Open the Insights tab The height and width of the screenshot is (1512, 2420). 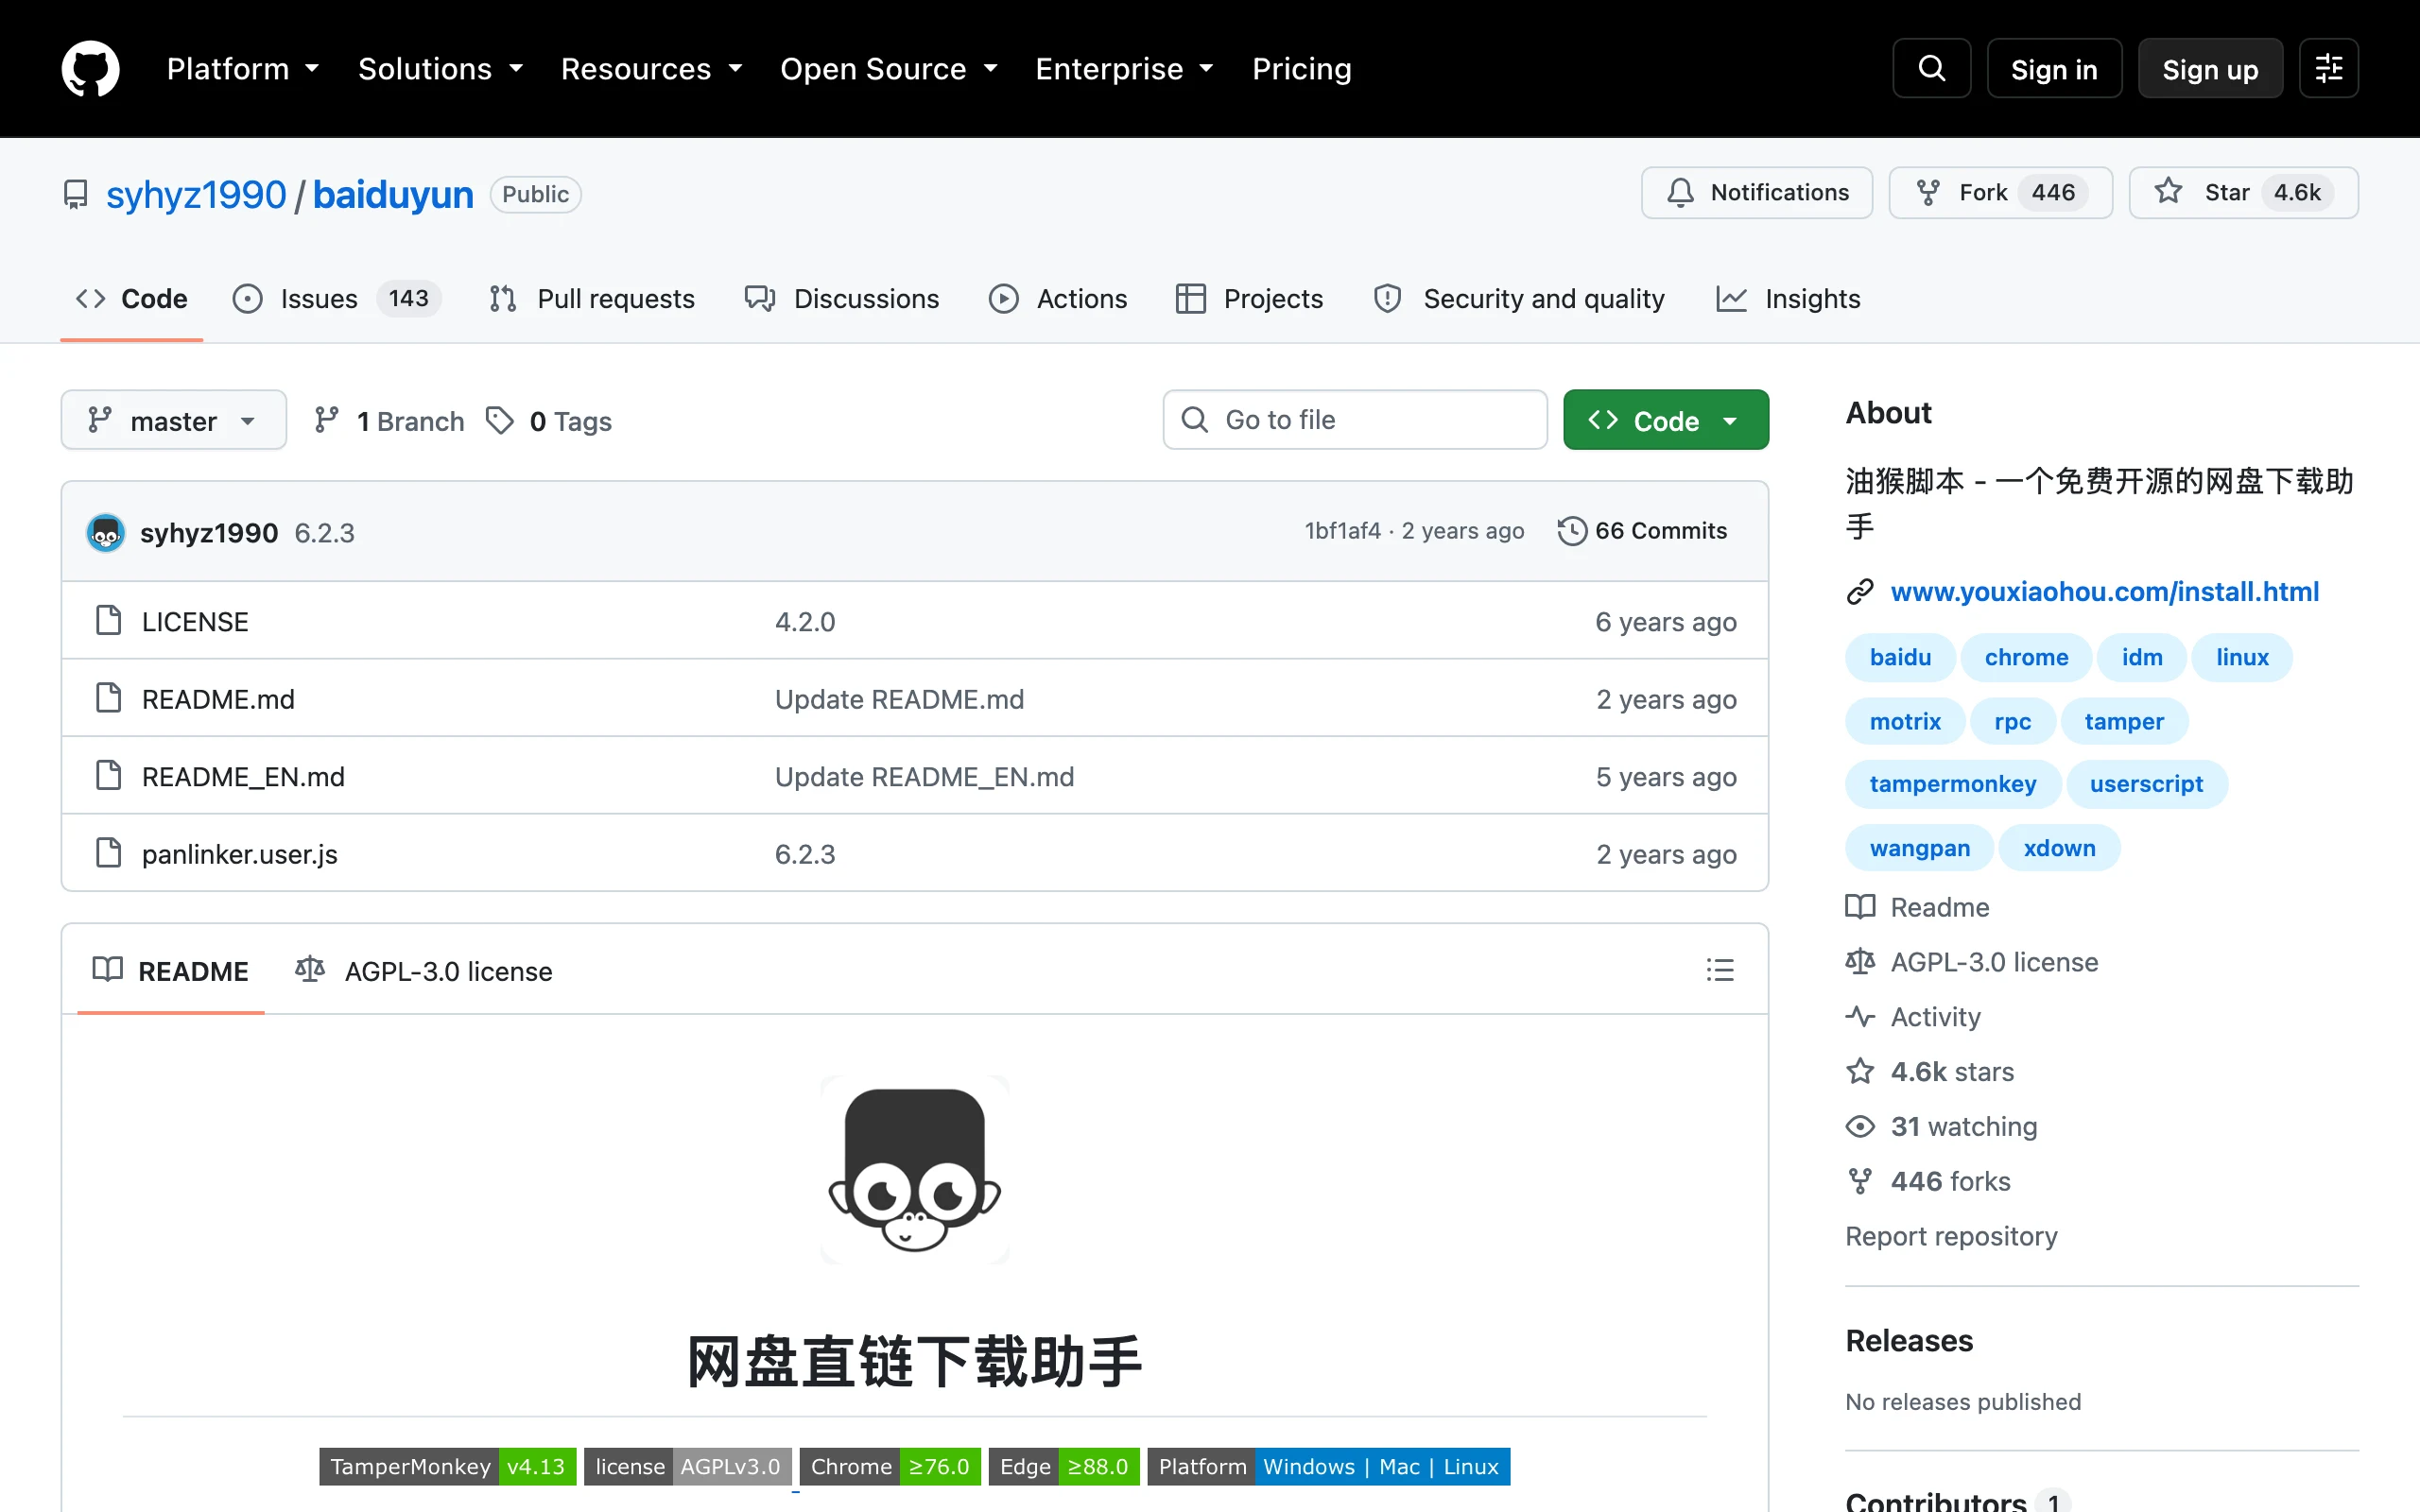[1788, 299]
